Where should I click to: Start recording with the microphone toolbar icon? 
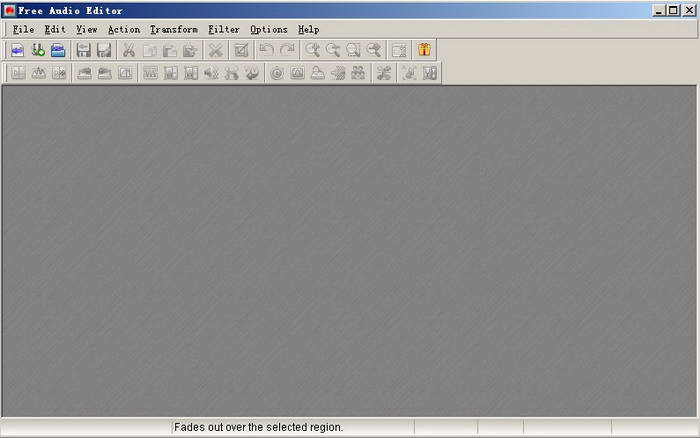point(38,50)
